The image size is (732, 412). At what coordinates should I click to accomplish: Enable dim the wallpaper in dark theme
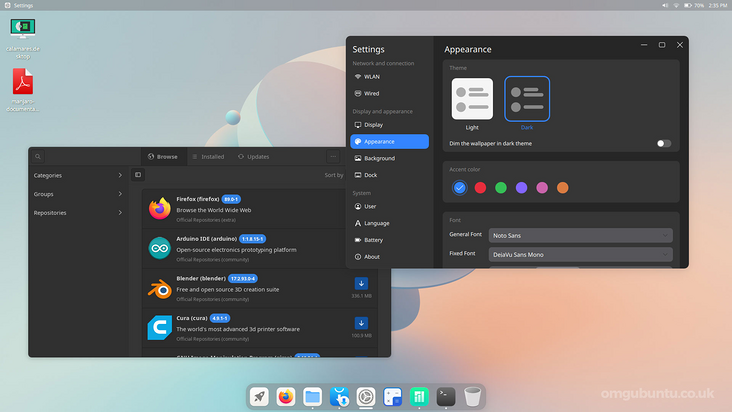pyautogui.click(x=663, y=144)
